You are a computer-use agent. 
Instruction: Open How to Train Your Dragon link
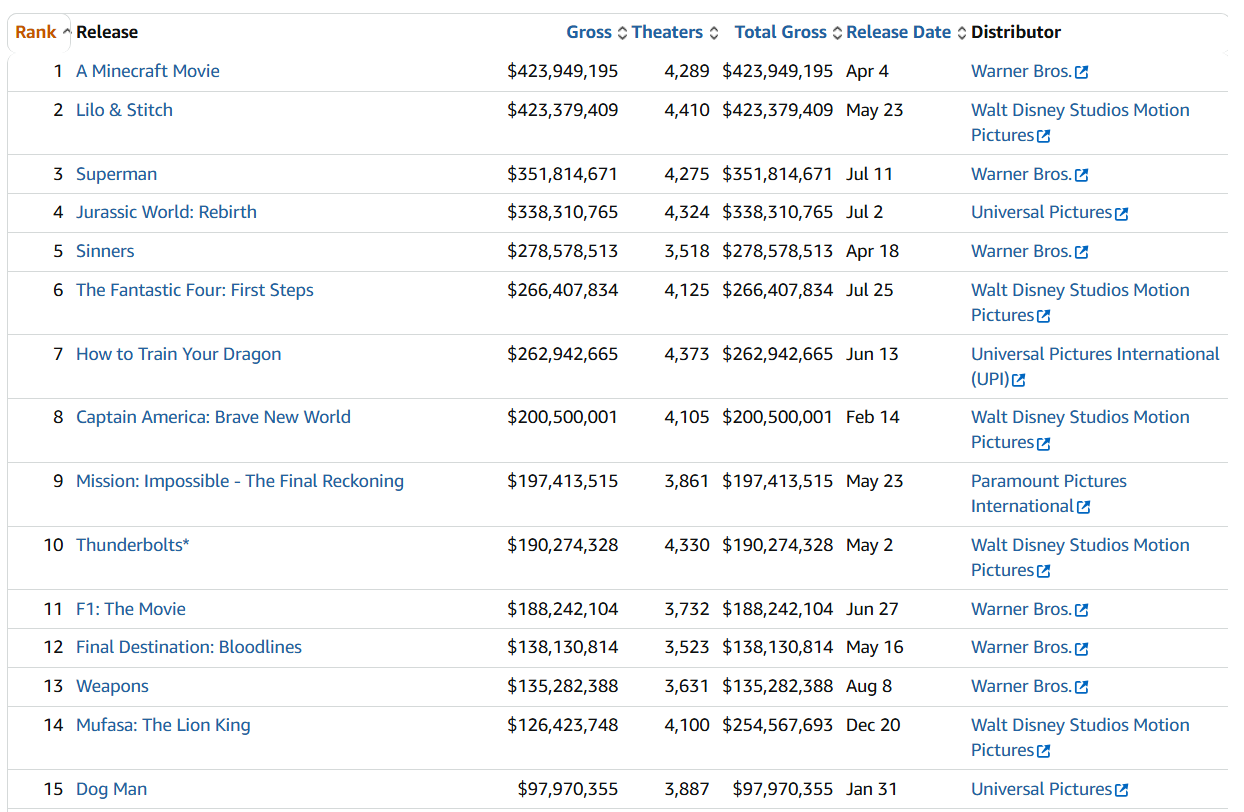point(179,354)
